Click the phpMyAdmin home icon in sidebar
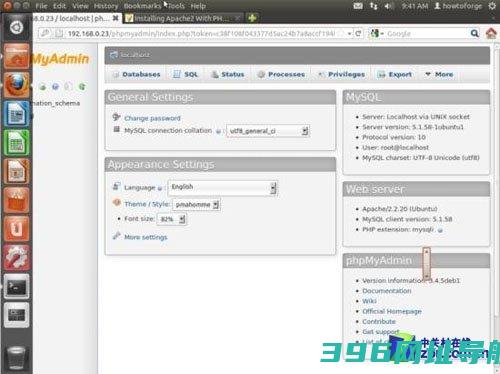This screenshot has width=500, height=374. [x=43, y=87]
